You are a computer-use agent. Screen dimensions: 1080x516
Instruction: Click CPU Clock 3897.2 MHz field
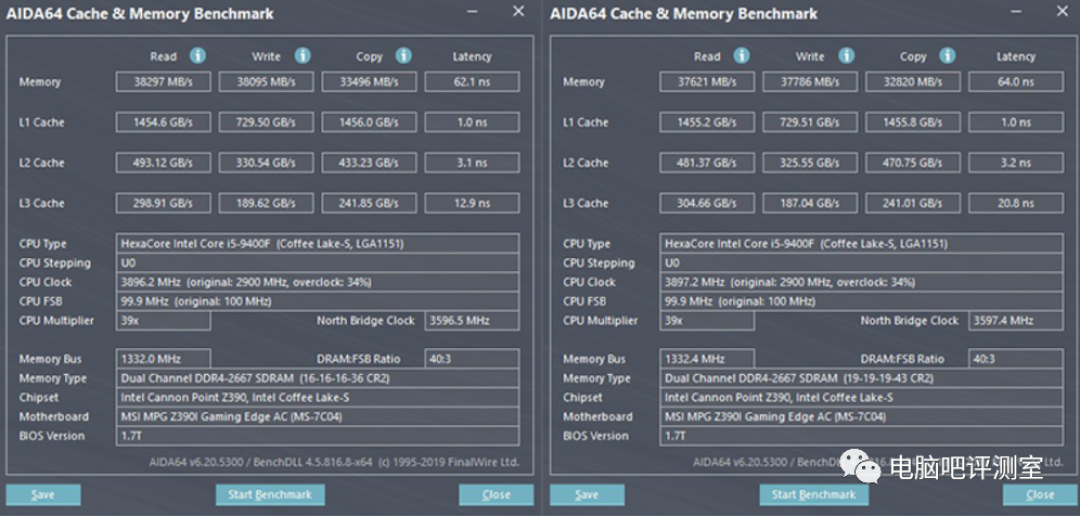[x=862, y=282]
